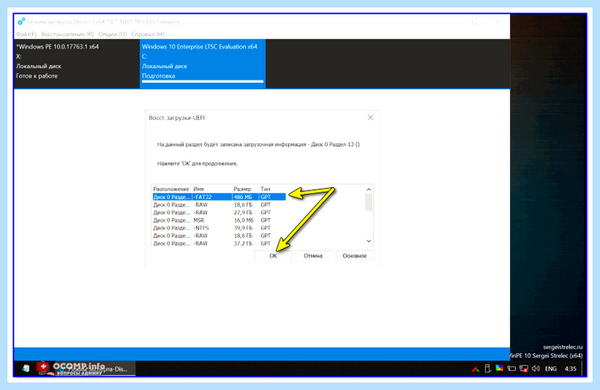The image size is (600, 390).
Task: Open the Start button on taskbar
Action: pos(26,368)
